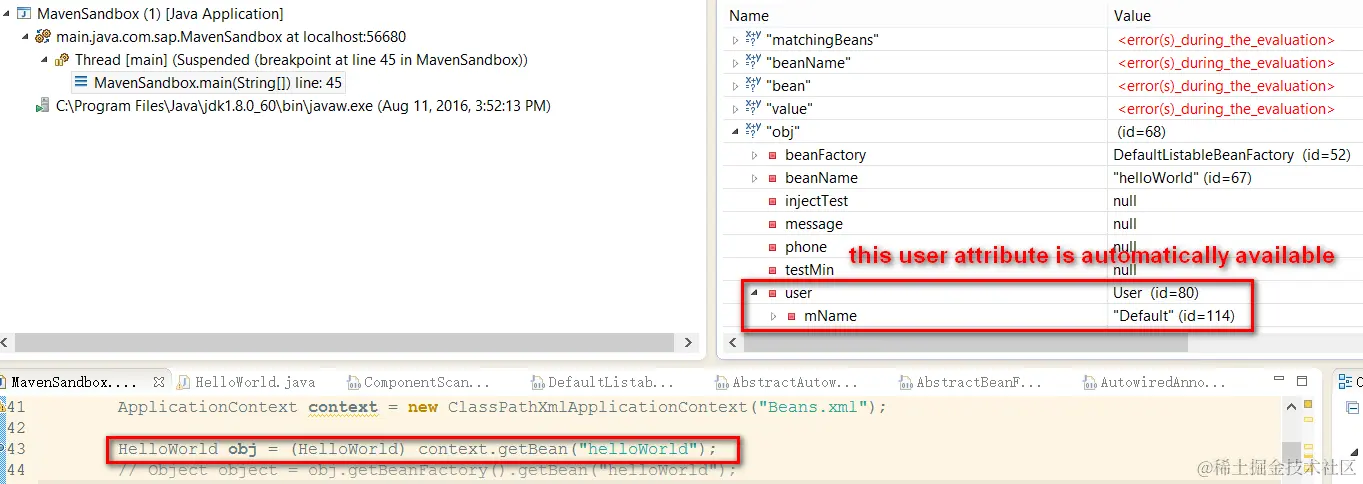1363x484 pixels.
Task: Expand the "matchingBeans" expression
Action: coord(736,40)
